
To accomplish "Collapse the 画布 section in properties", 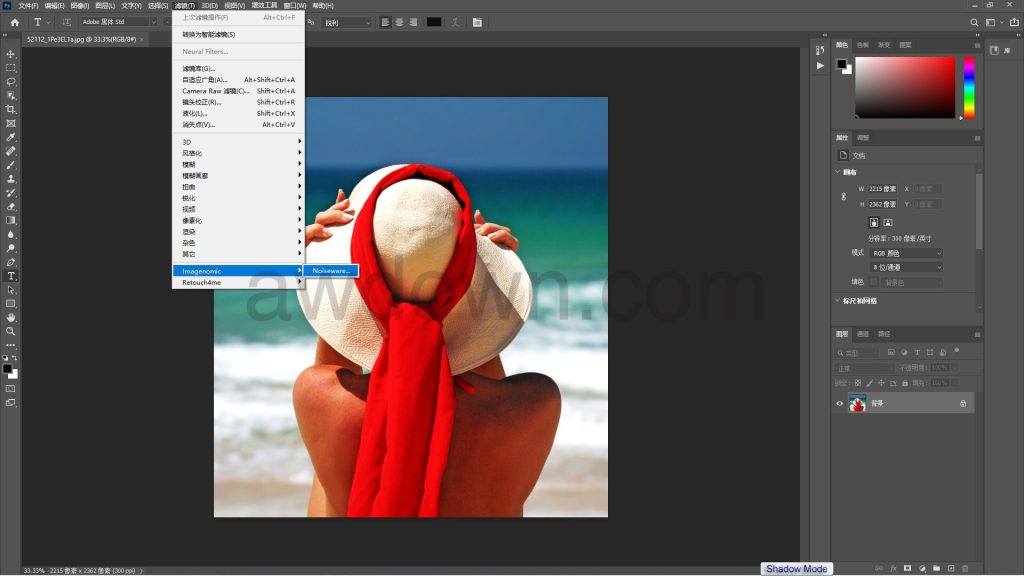I will coord(838,172).
